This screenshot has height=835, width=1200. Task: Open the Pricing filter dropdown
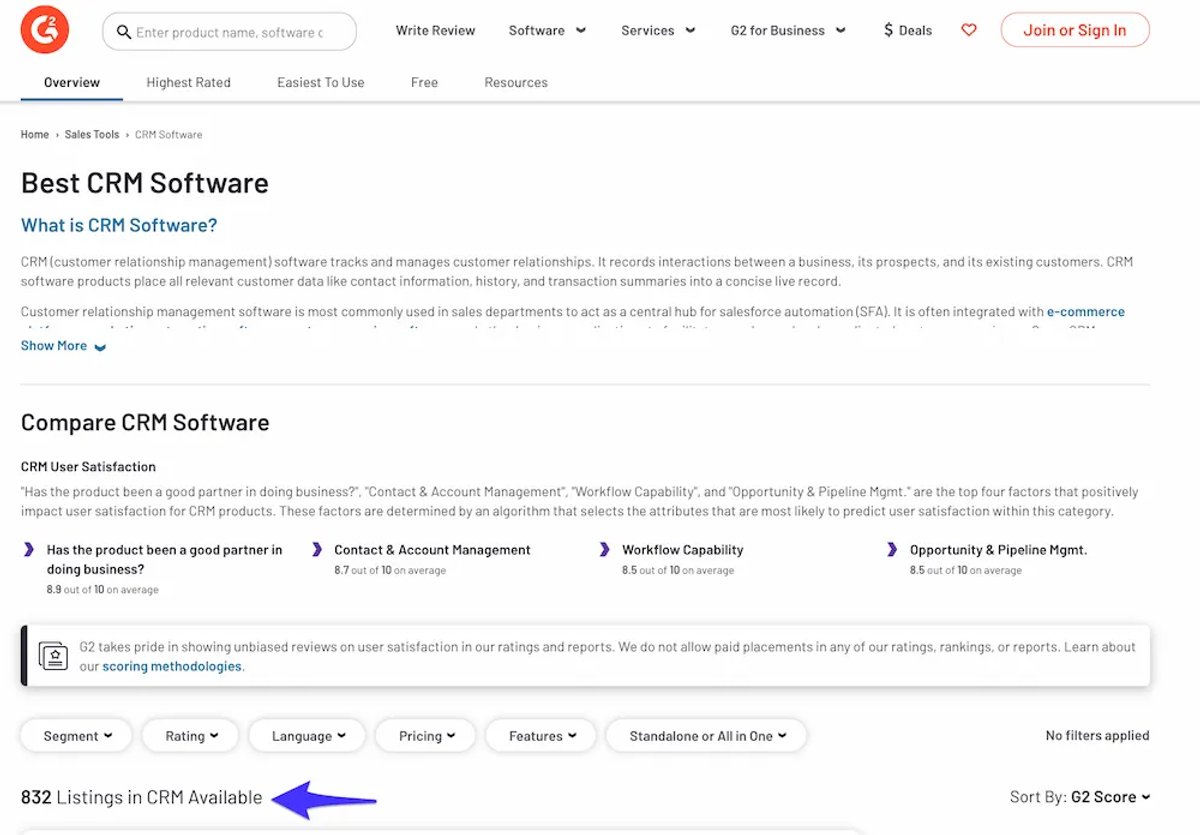[x=425, y=736]
